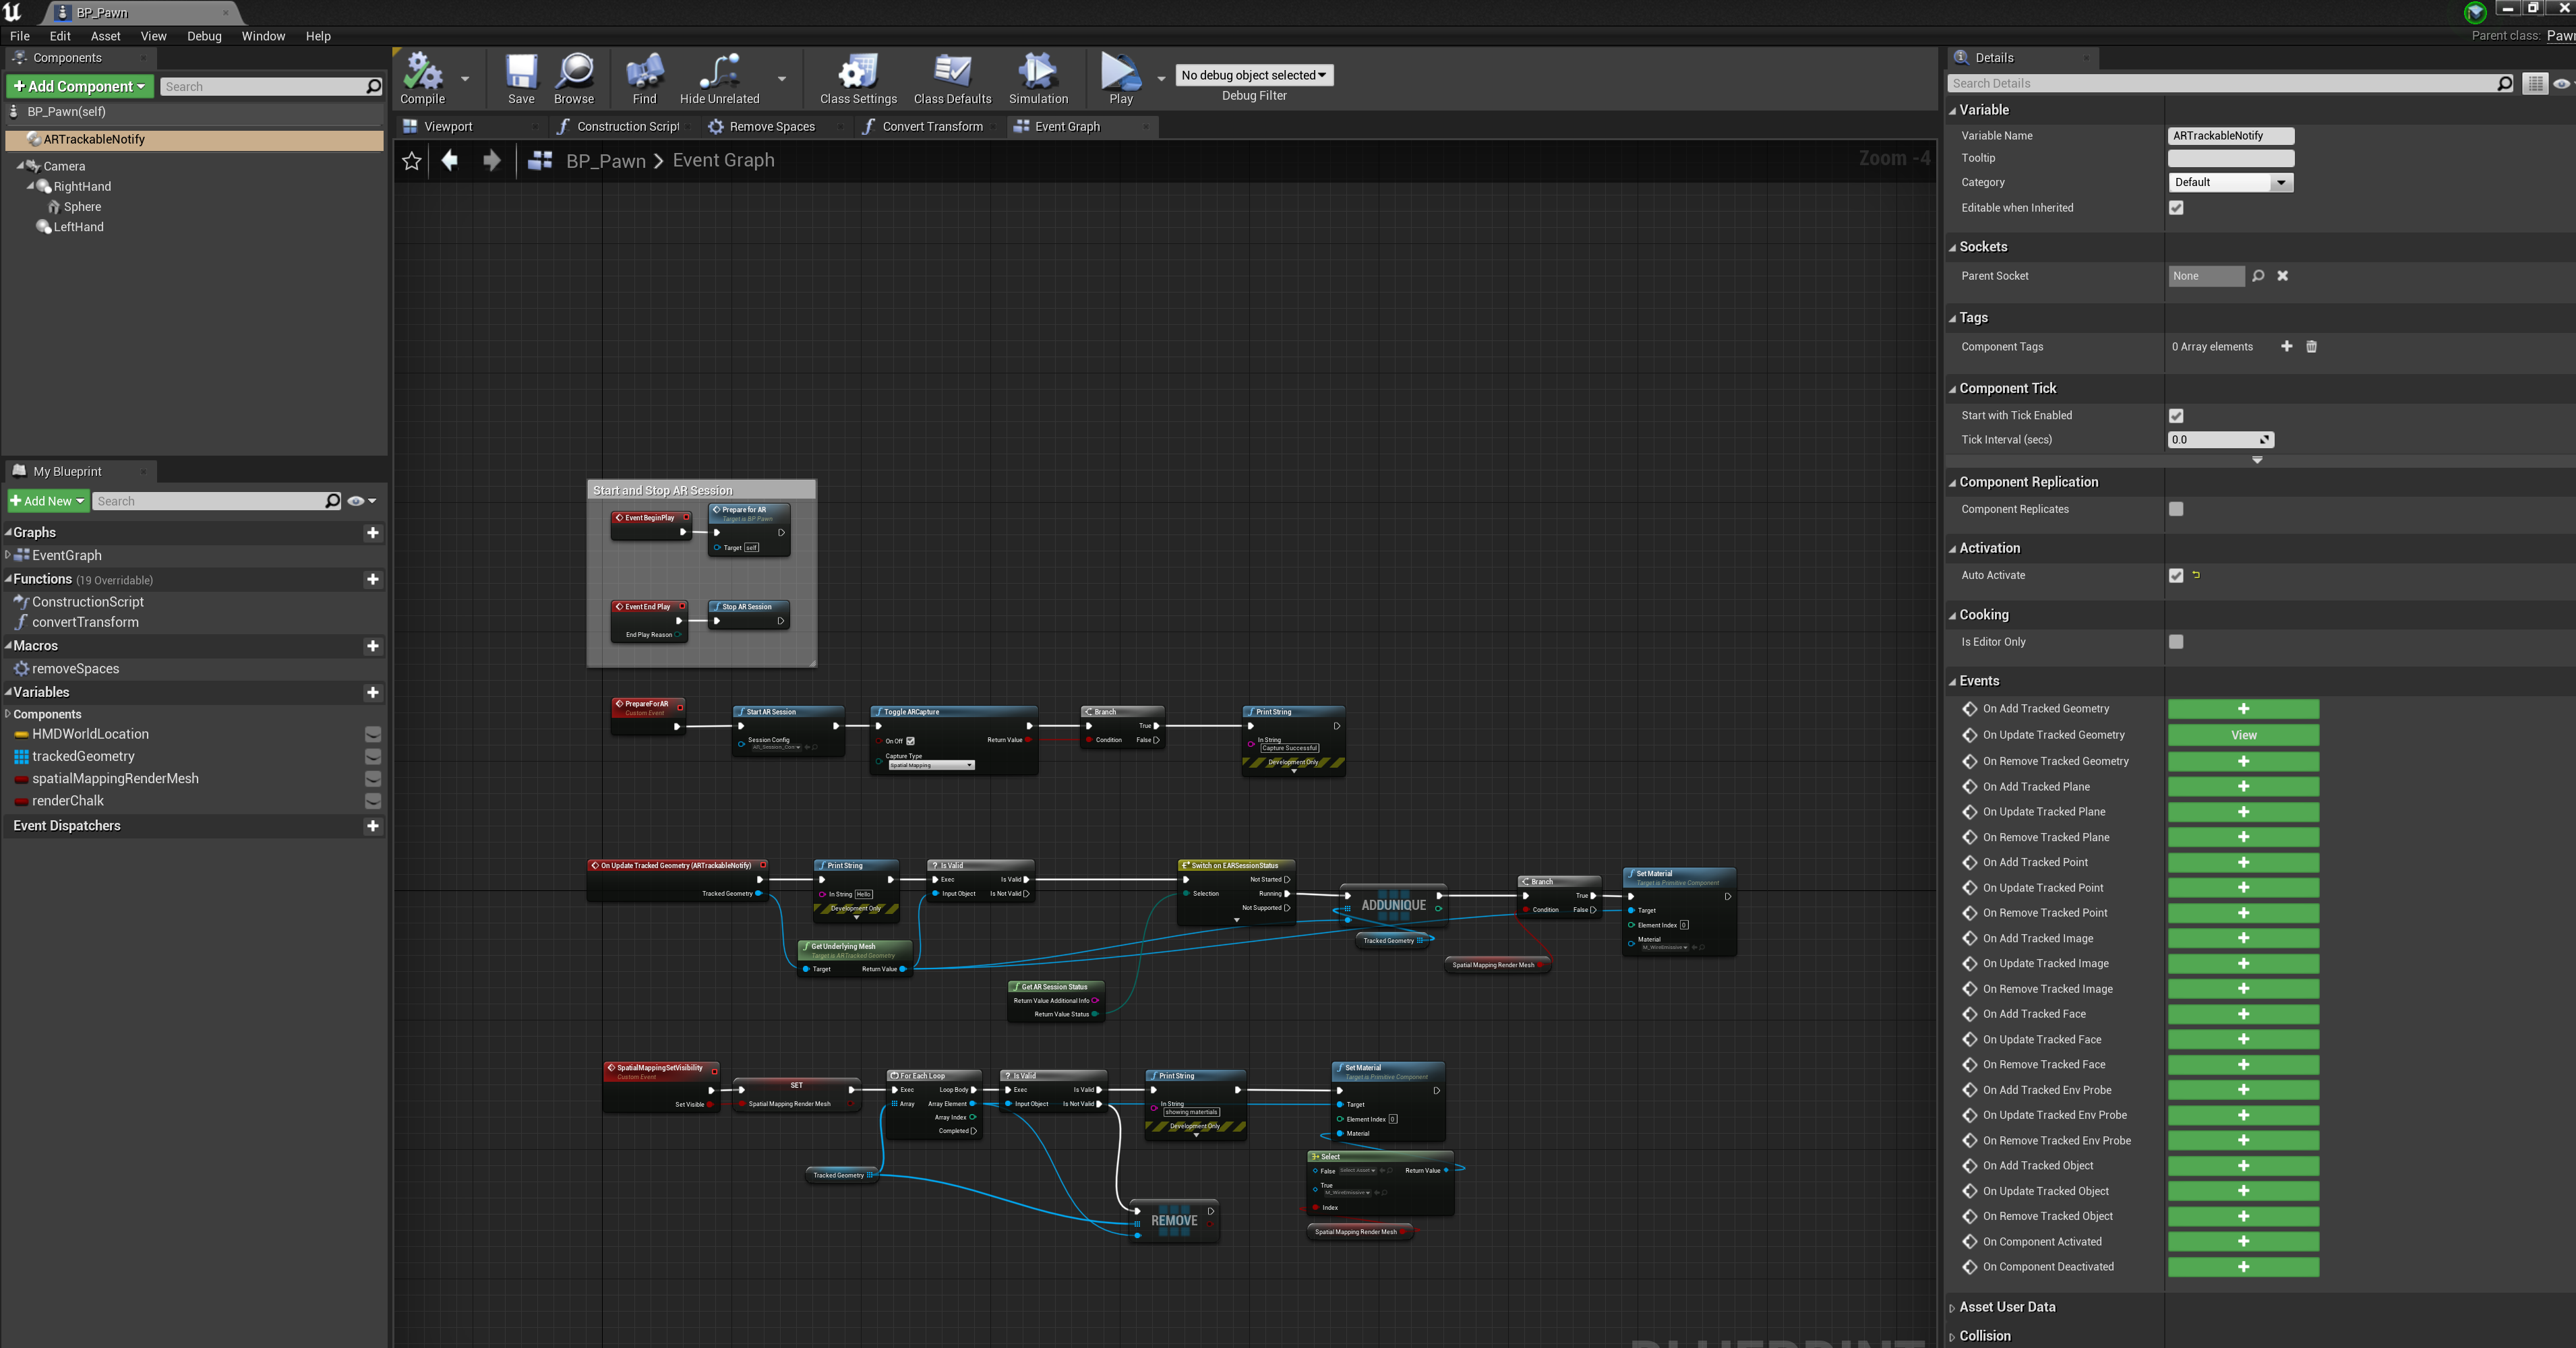Add On Add Tracked Geometry event
The width and height of the screenshot is (2576, 1348).
(x=2243, y=709)
